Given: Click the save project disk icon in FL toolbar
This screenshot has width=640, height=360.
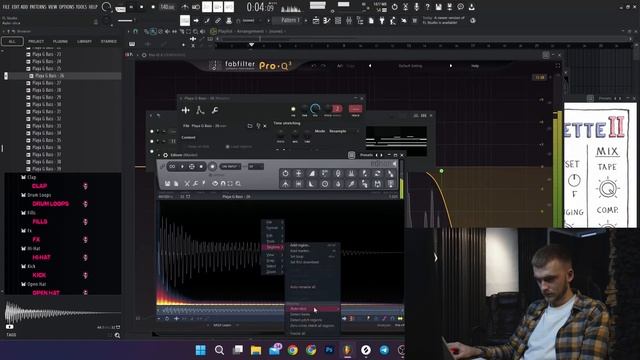Looking at the screenshot, I should point(438,7).
